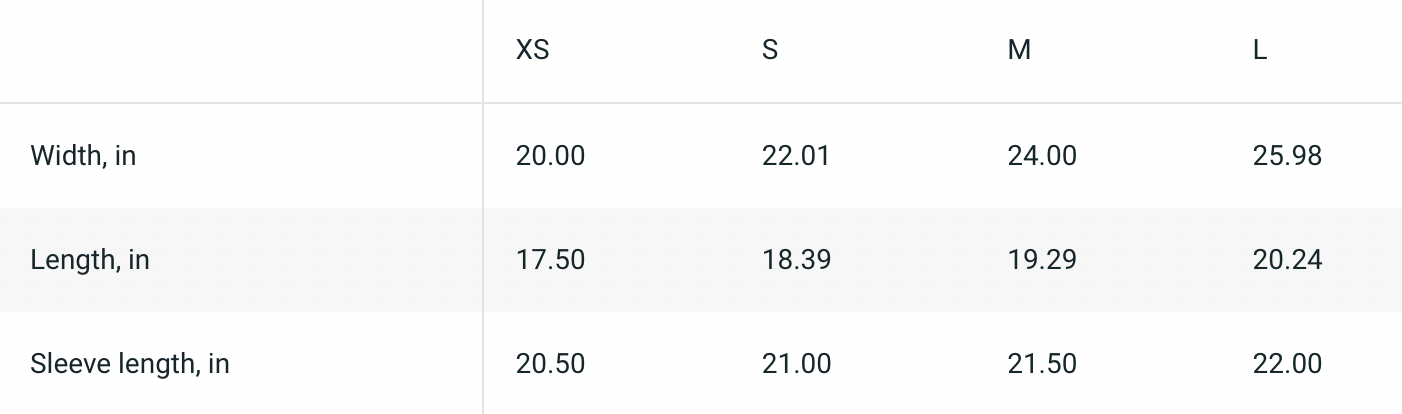Select the "Sleeve length, in" row label
Image resolution: width=1402 pixels, height=414 pixels.
pyautogui.click(x=130, y=364)
